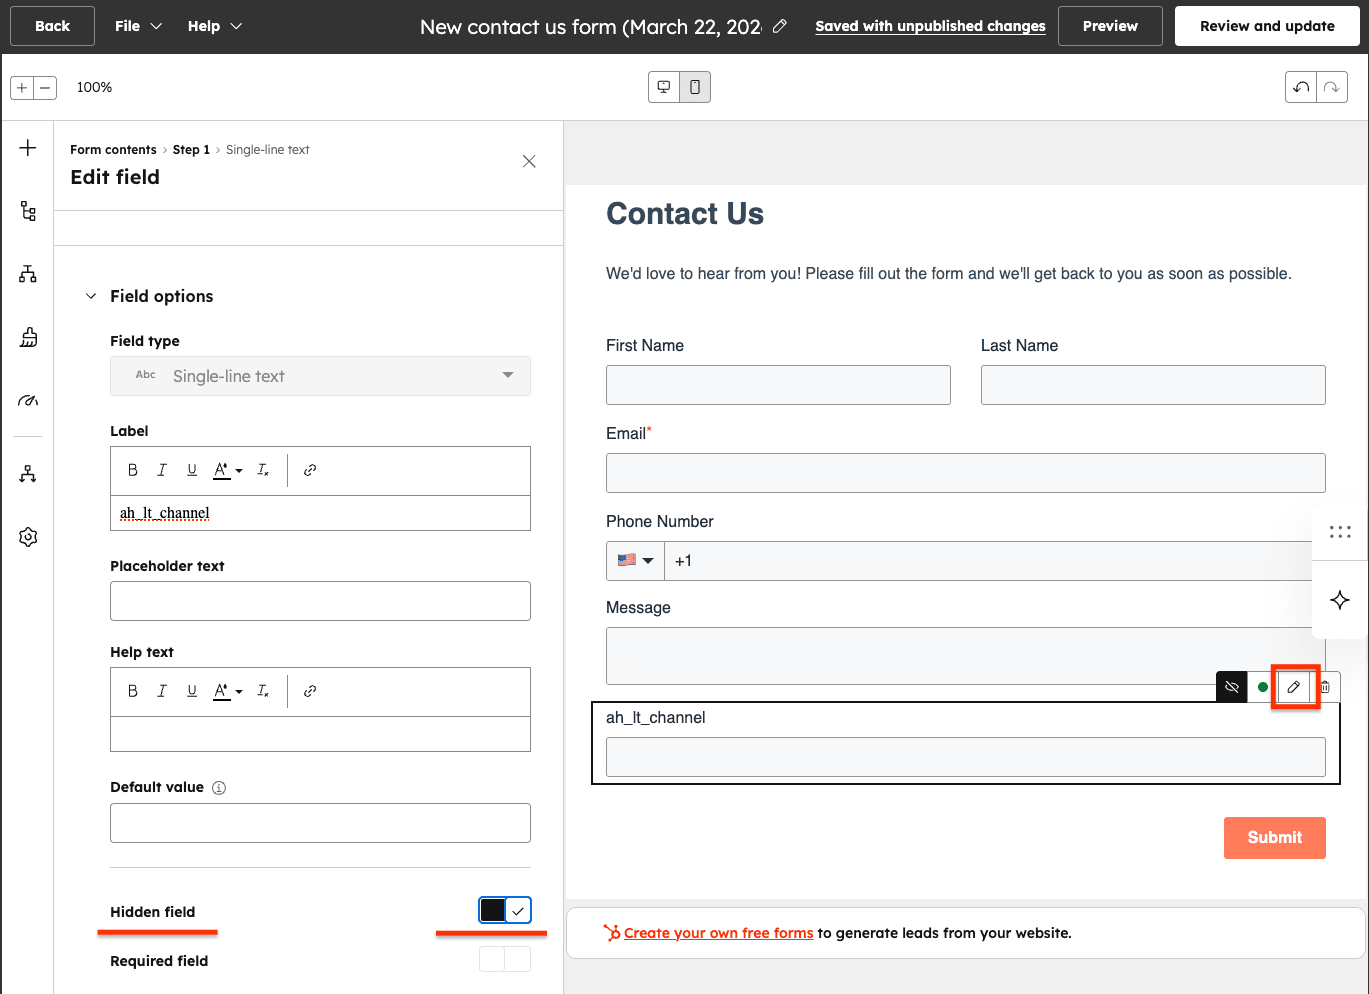Open the phone country flag dropdown
The width and height of the screenshot is (1369, 994).
635,561
